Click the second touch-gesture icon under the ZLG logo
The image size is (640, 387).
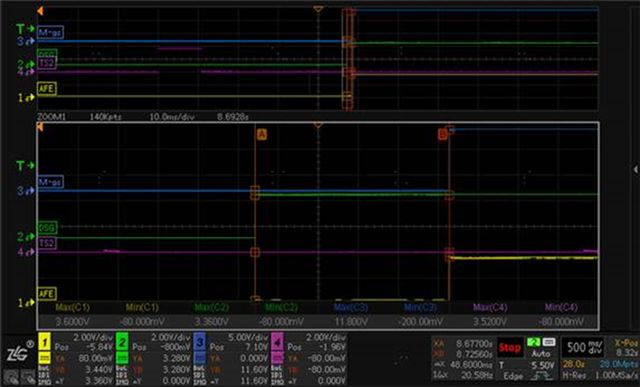[28, 377]
